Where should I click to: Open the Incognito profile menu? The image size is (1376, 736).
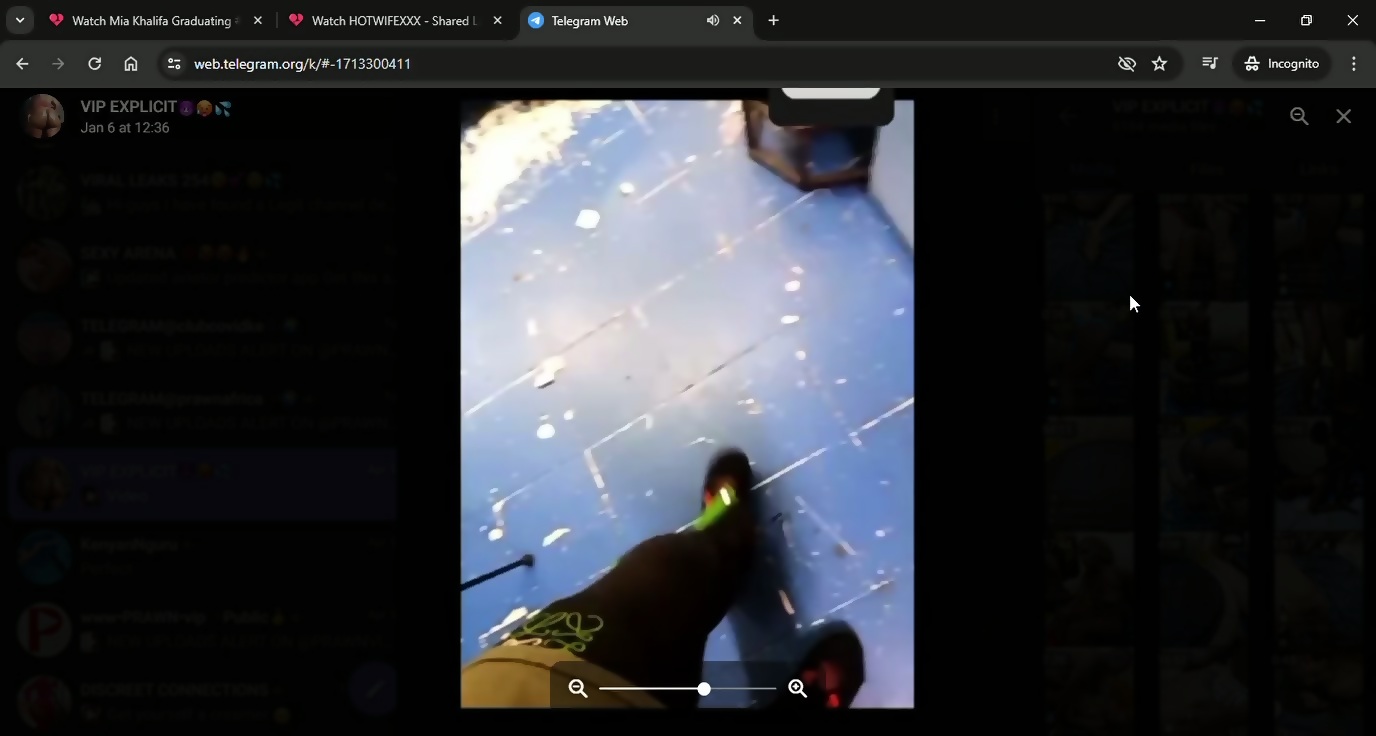(x=1282, y=63)
